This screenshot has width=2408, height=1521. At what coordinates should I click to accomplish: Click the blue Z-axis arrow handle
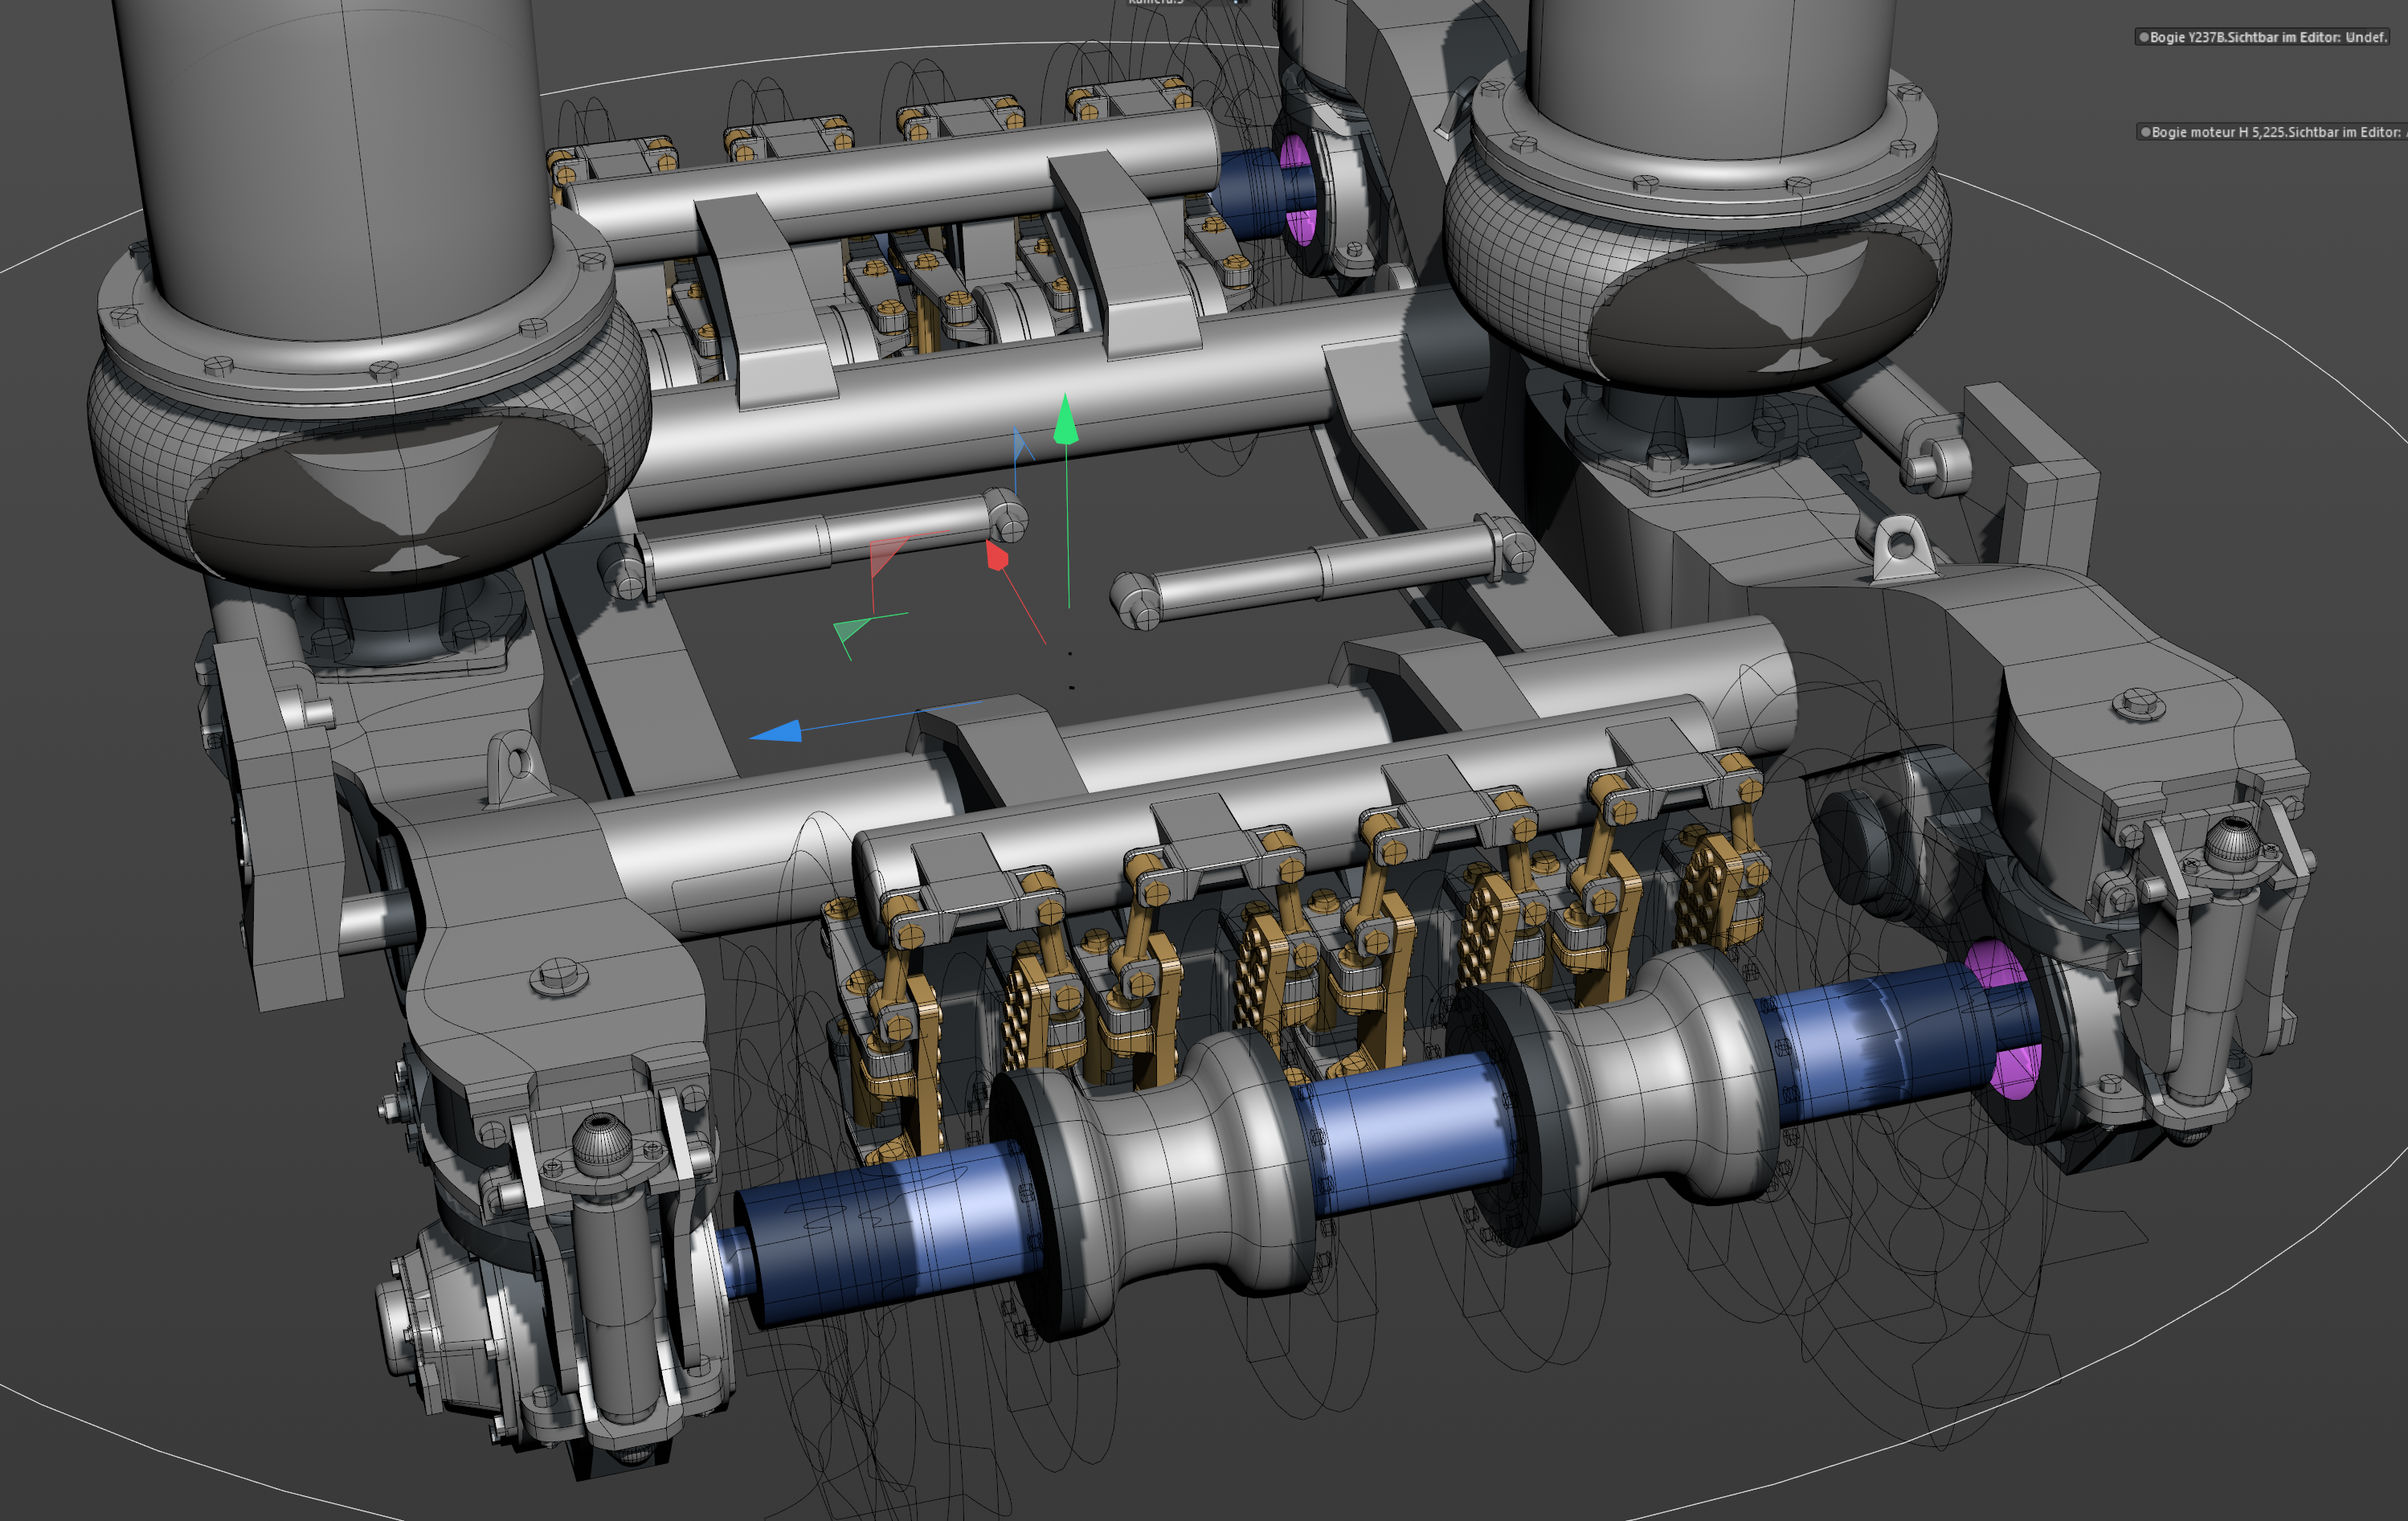(776, 732)
